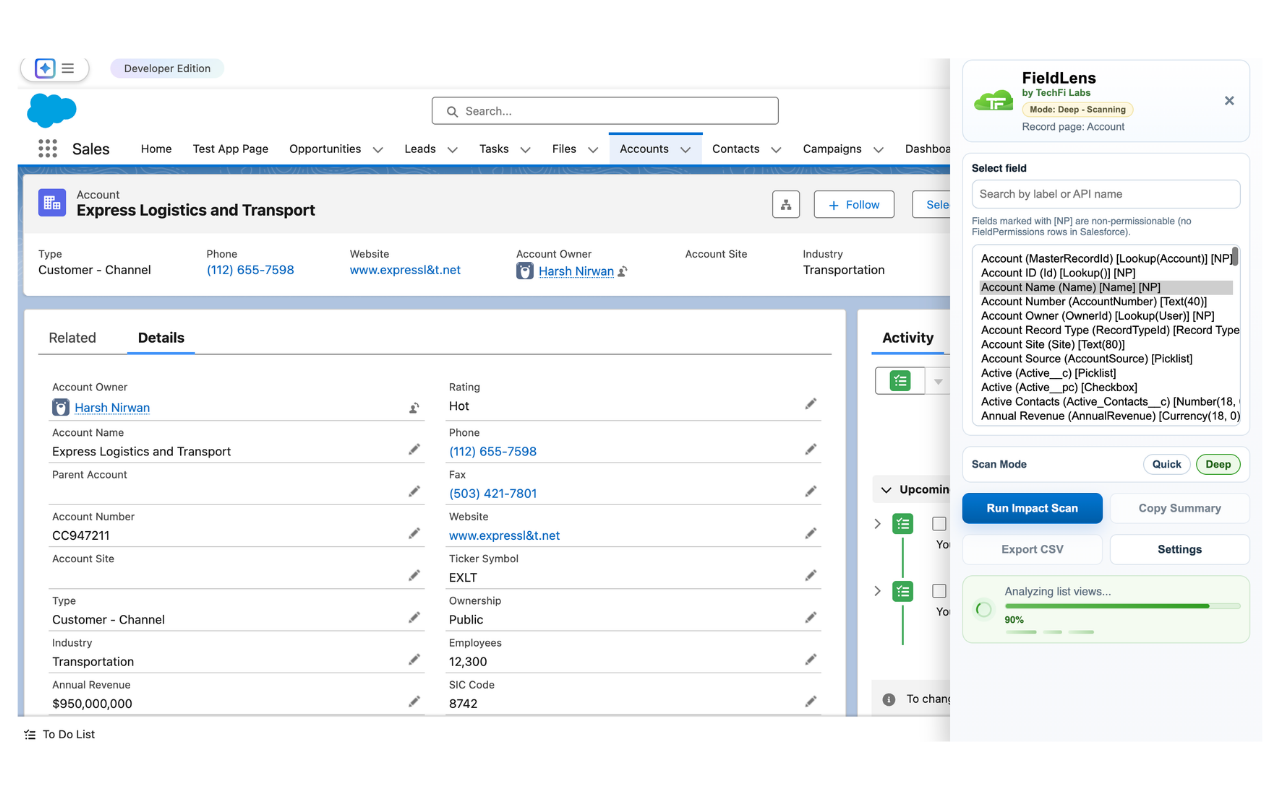Viewport: 1280px width, 800px height.
Task: Collapse the Upcoming activity section
Action: coord(886,490)
